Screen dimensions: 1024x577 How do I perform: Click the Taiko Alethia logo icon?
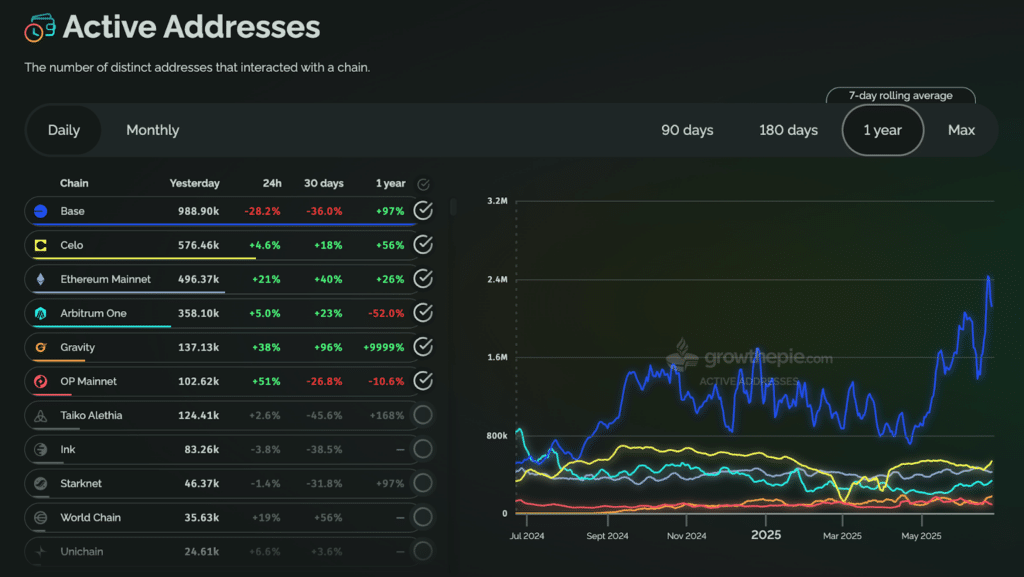point(40,416)
